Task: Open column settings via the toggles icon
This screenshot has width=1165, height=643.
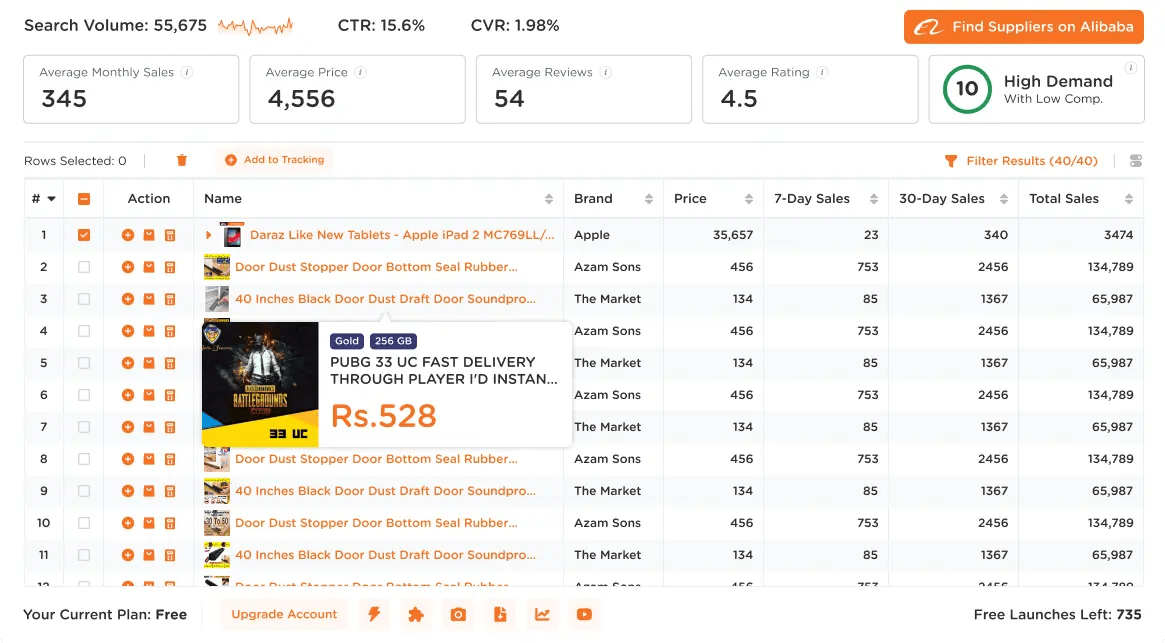Action: click(1135, 160)
